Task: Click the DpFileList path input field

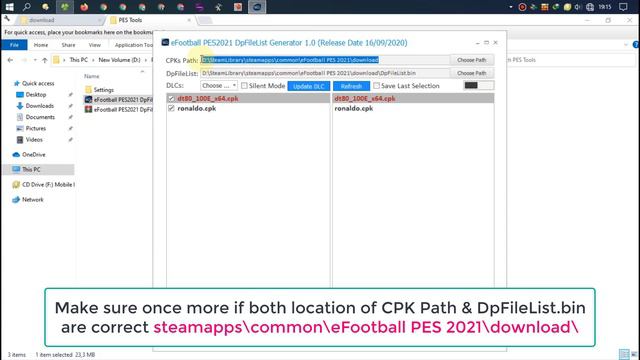Action: point(325,73)
